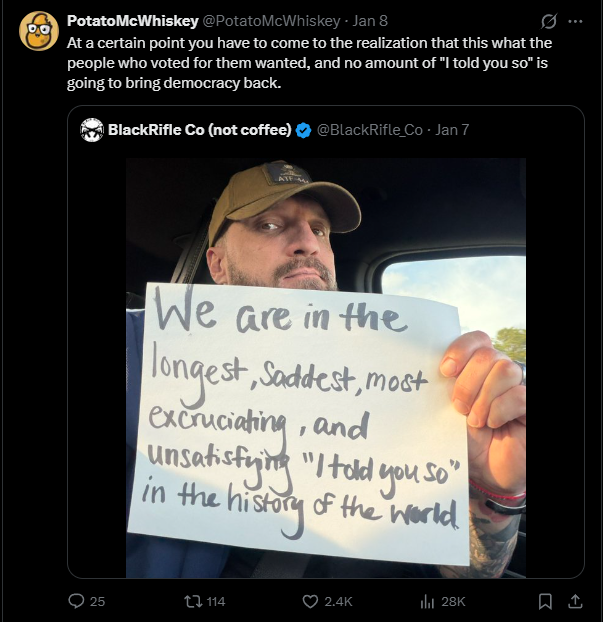Click the Jan 8 timestamp
The width and height of the screenshot is (603, 622).
(370, 21)
